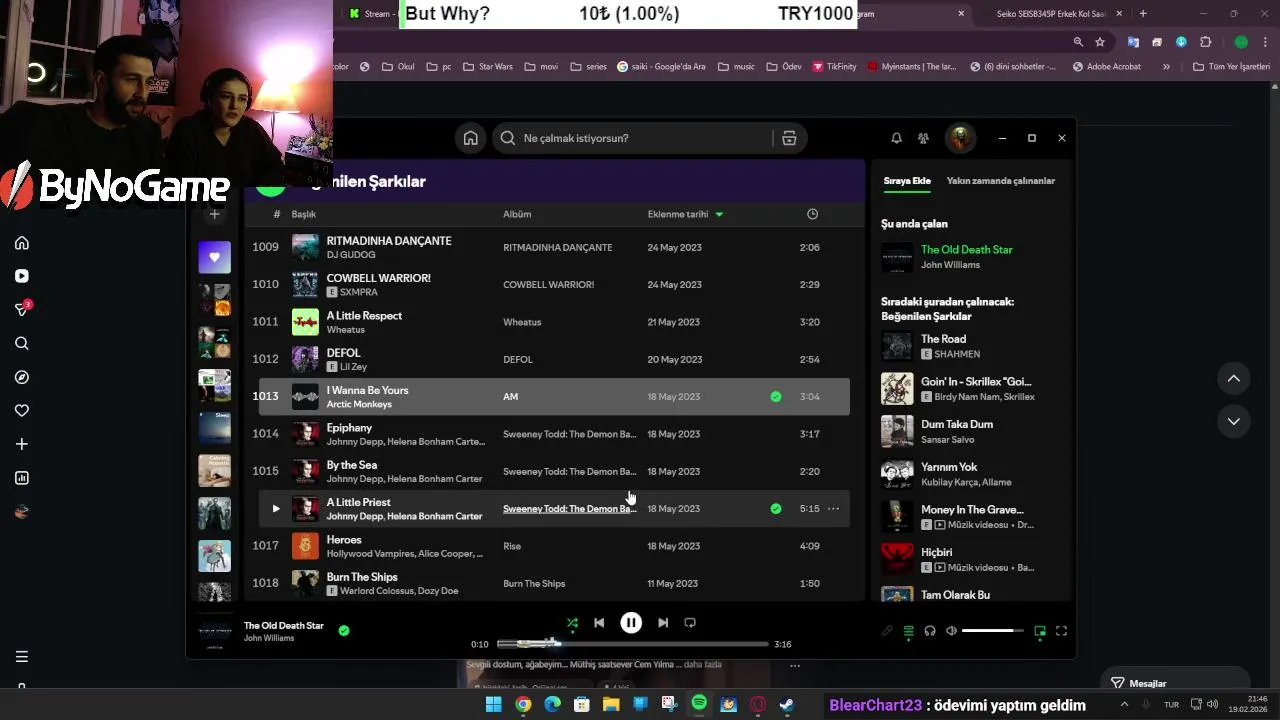Open Spotify profile avatar menu
This screenshot has height=720, width=1280.
961,138
